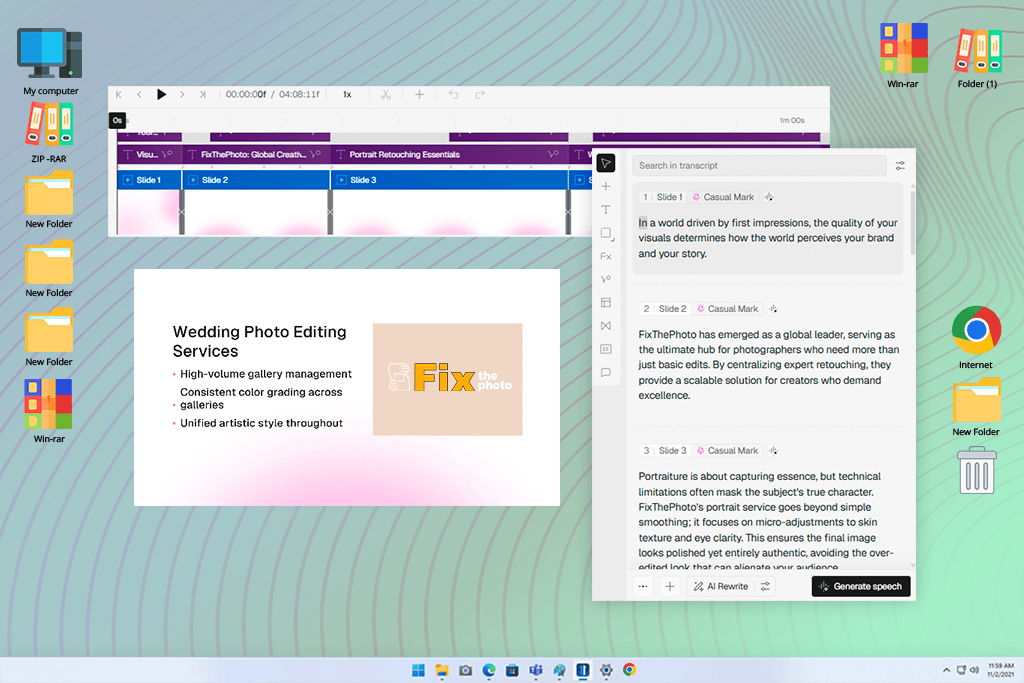
Task: Change the 1x playback speed
Action: tap(347, 95)
